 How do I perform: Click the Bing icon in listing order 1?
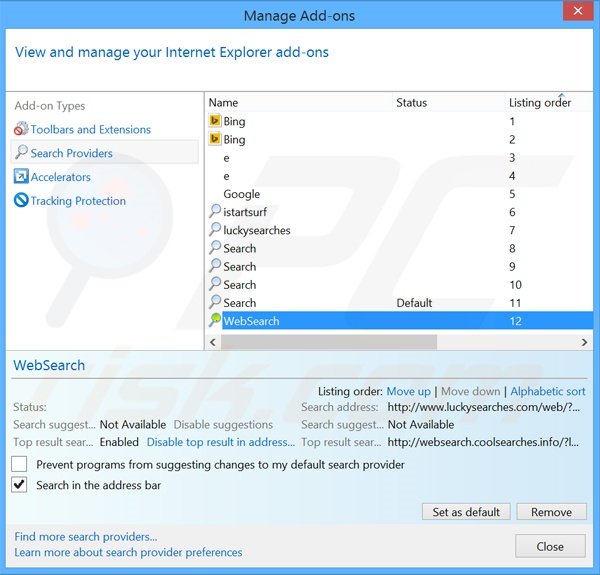[215, 121]
